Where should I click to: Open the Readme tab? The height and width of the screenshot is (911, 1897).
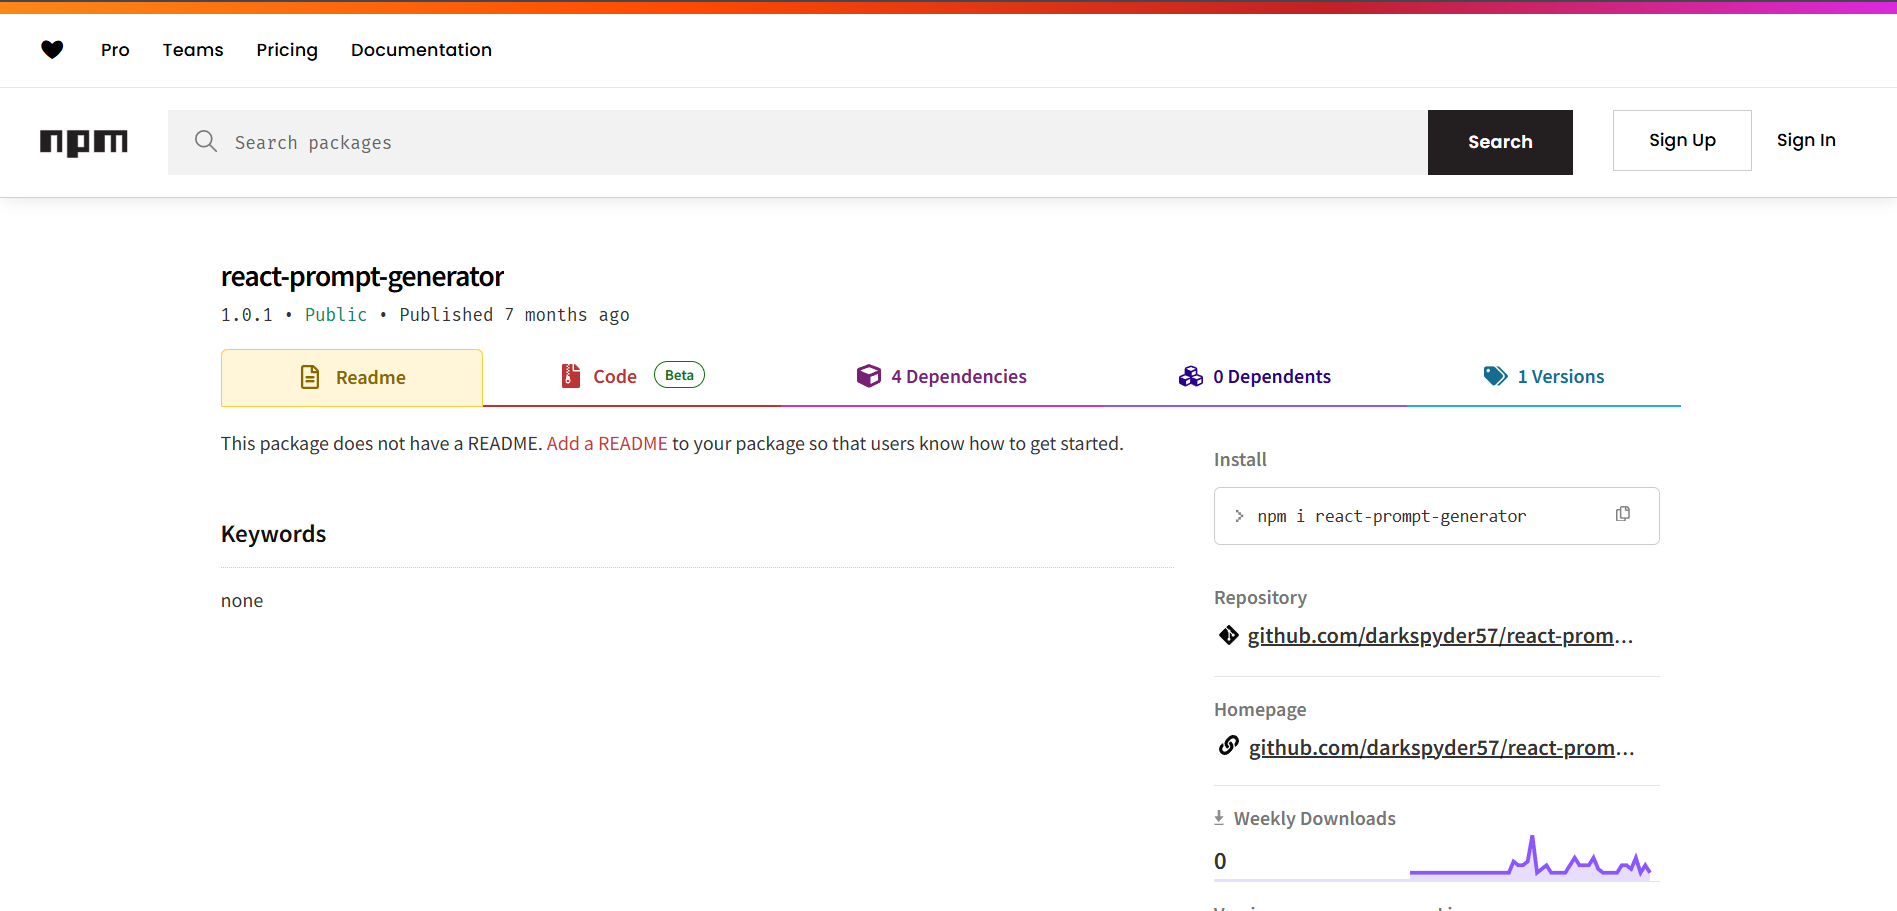pyautogui.click(x=352, y=377)
